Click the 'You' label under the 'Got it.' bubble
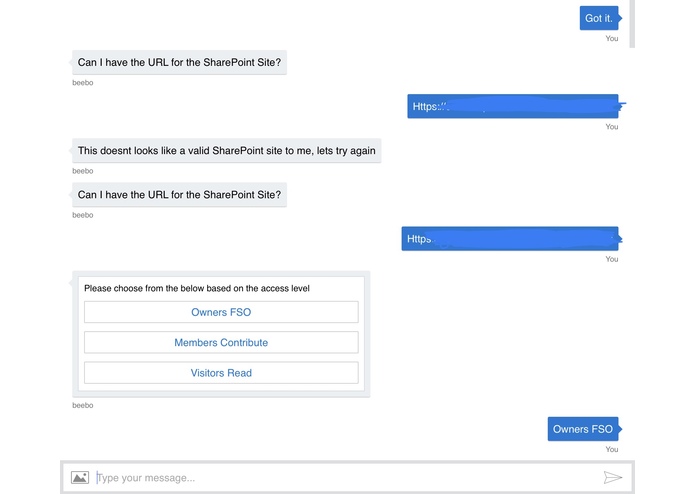Viewport: 695px width, 494px height. [612, 39]
